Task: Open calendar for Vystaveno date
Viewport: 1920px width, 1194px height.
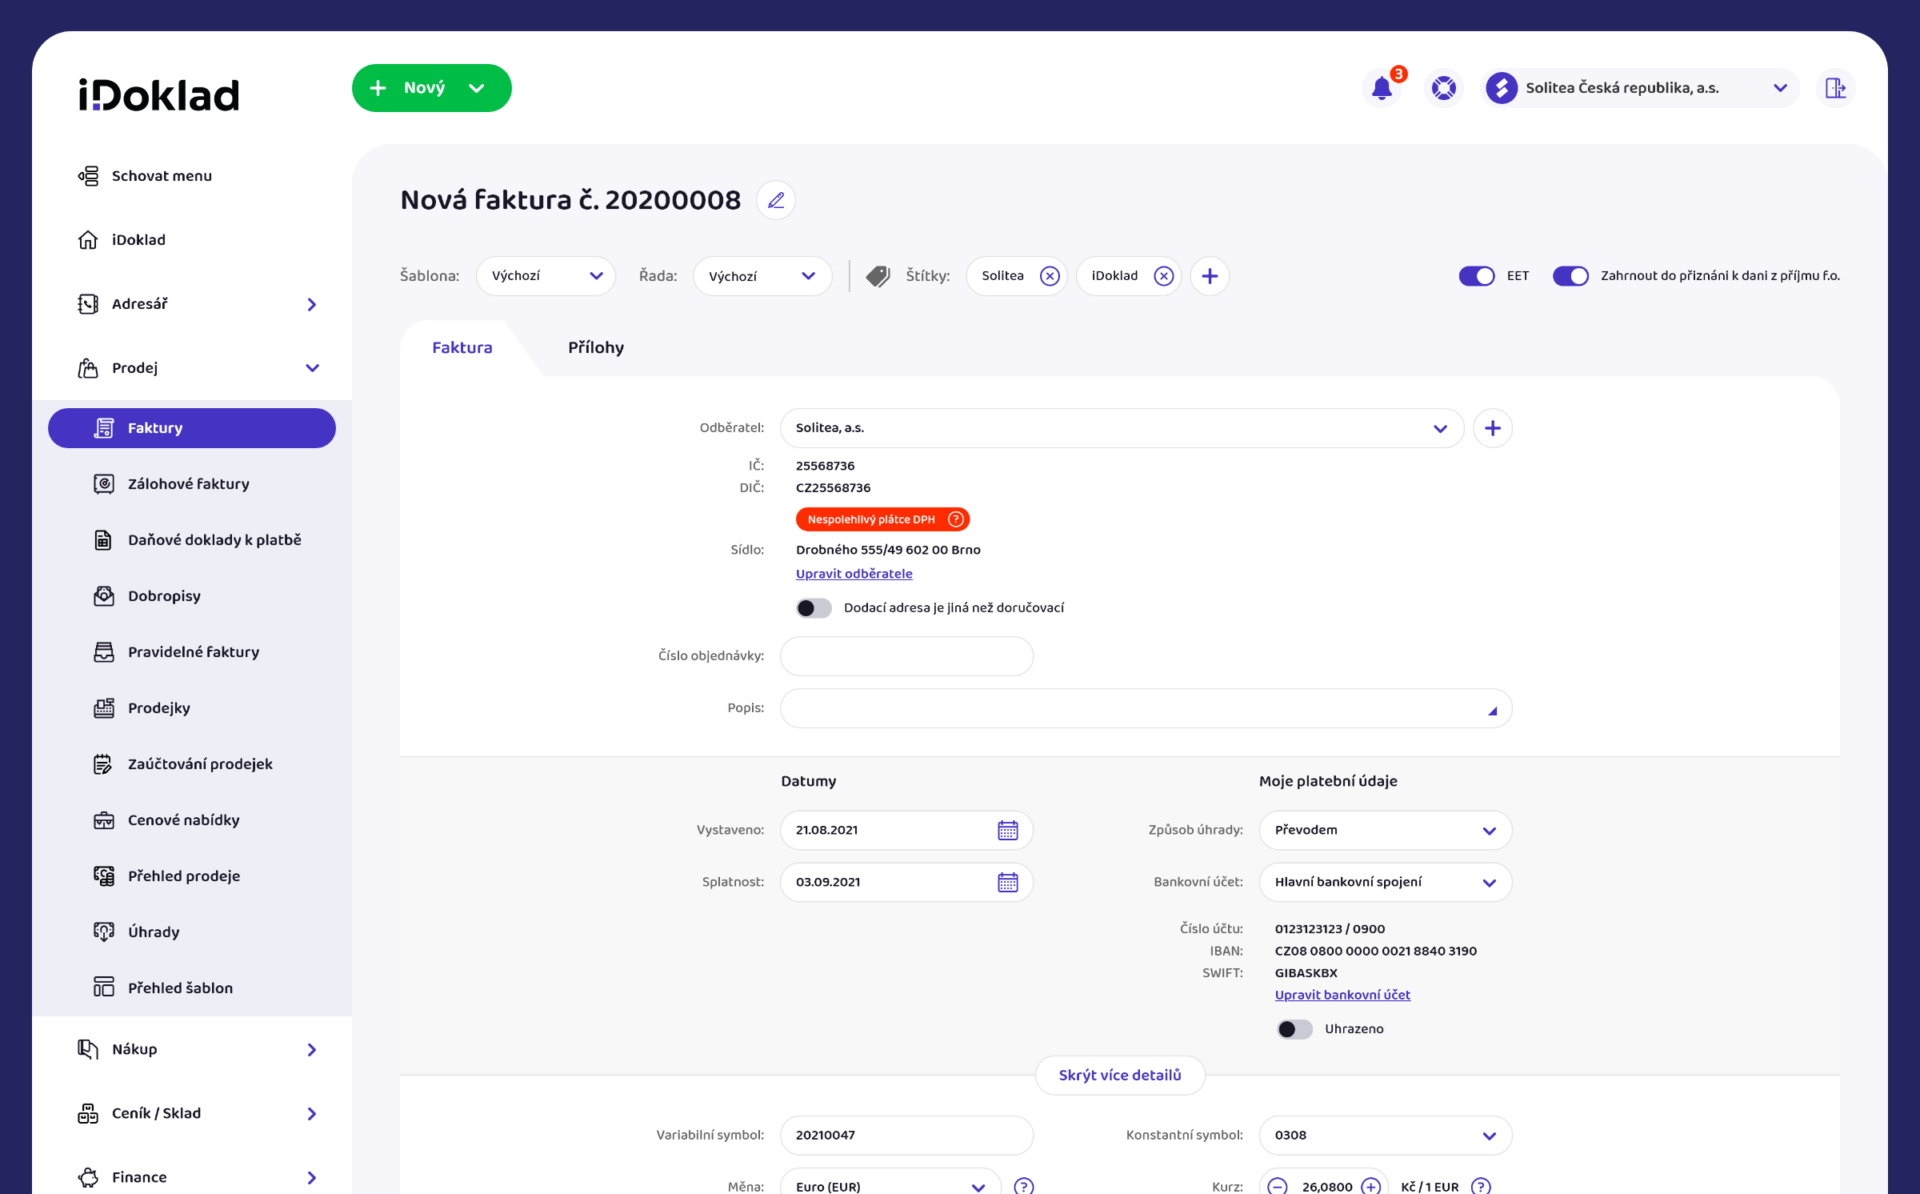Action: click(1007, 830)
